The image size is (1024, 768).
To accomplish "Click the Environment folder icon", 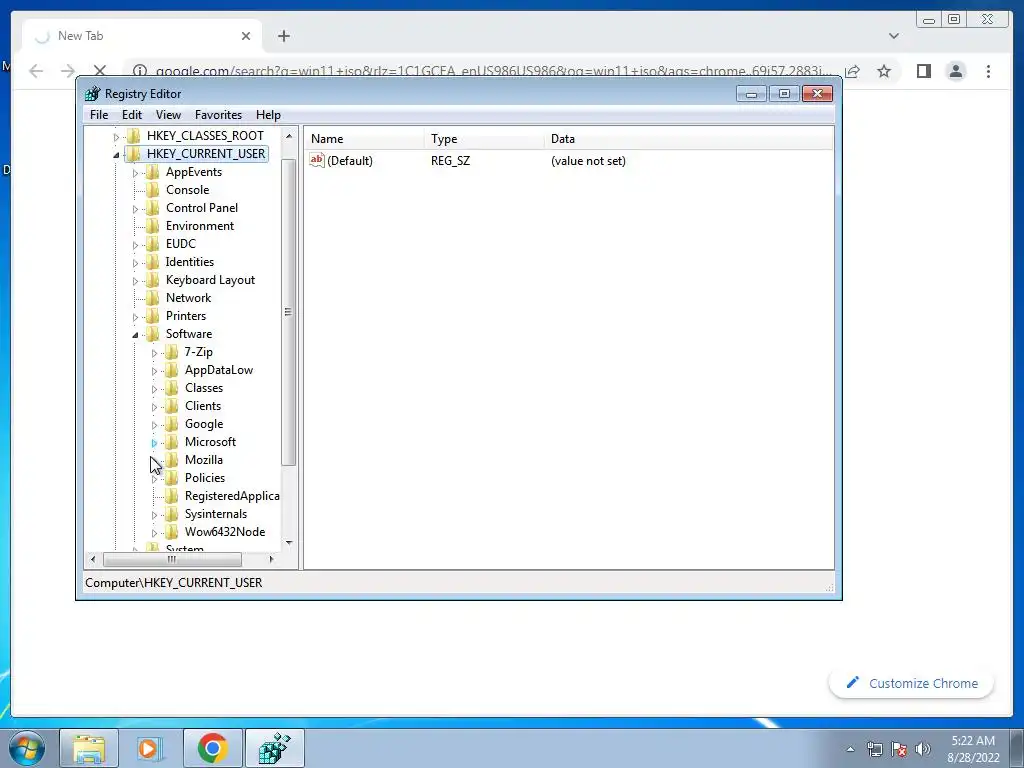I will click(152, 225).
